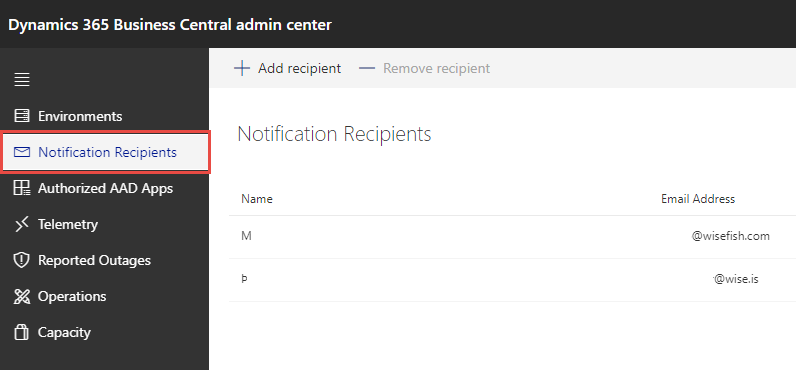Click the Notification Recipients envelope icon
This screenshot has width=796, height=370.
coord(22,152)
